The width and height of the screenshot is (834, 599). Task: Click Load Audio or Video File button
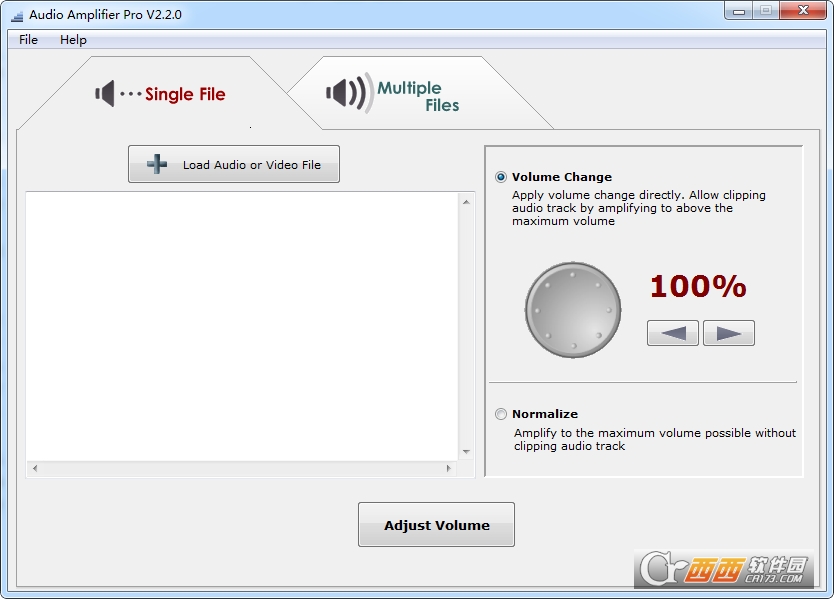pyautogui.click(x=234, y=165)
